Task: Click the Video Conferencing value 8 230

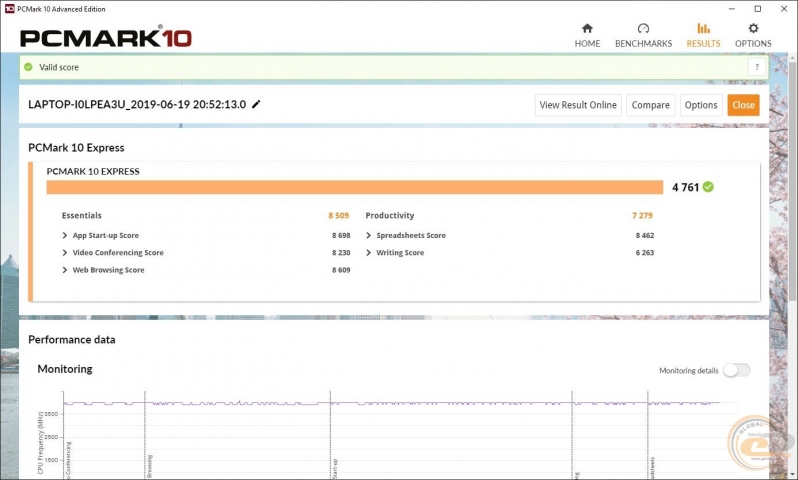Action: pos(341,252)
